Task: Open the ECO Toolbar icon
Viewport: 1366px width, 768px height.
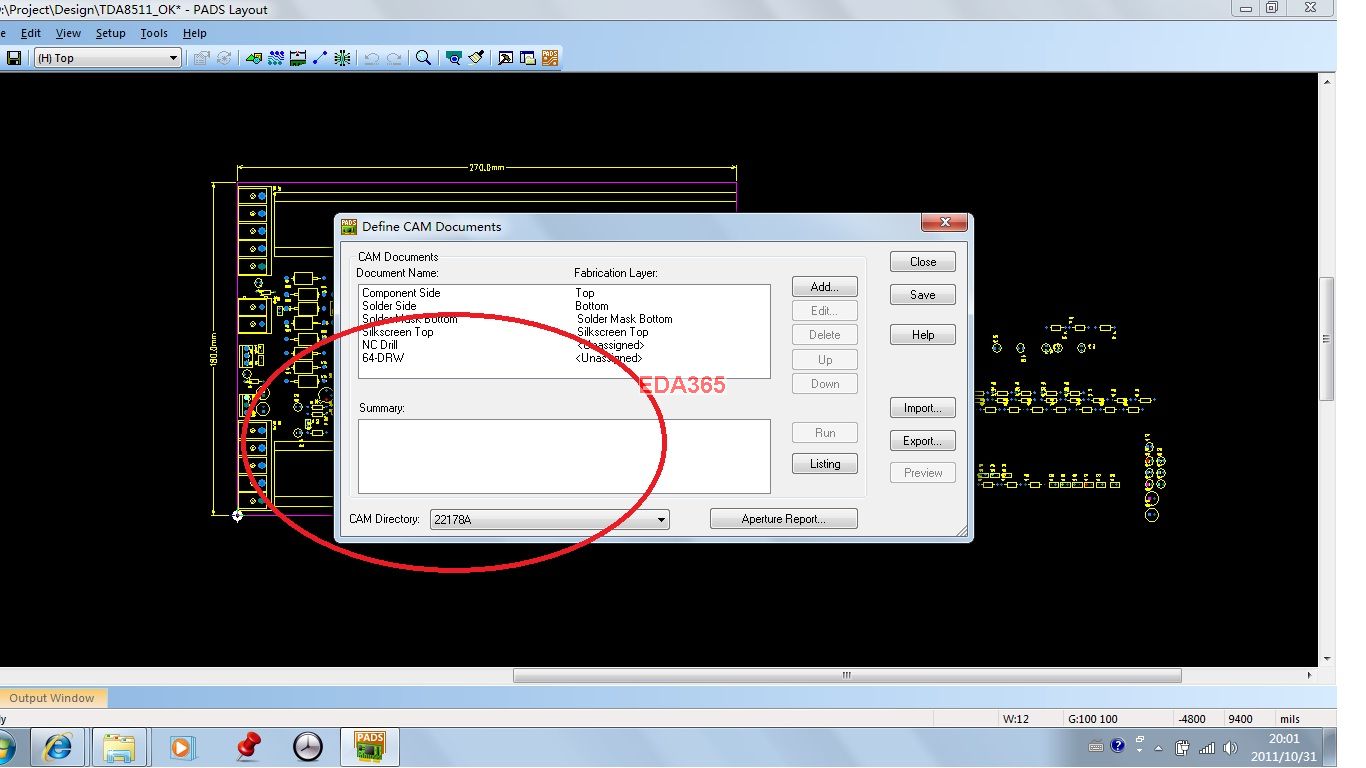Action: 320,58
